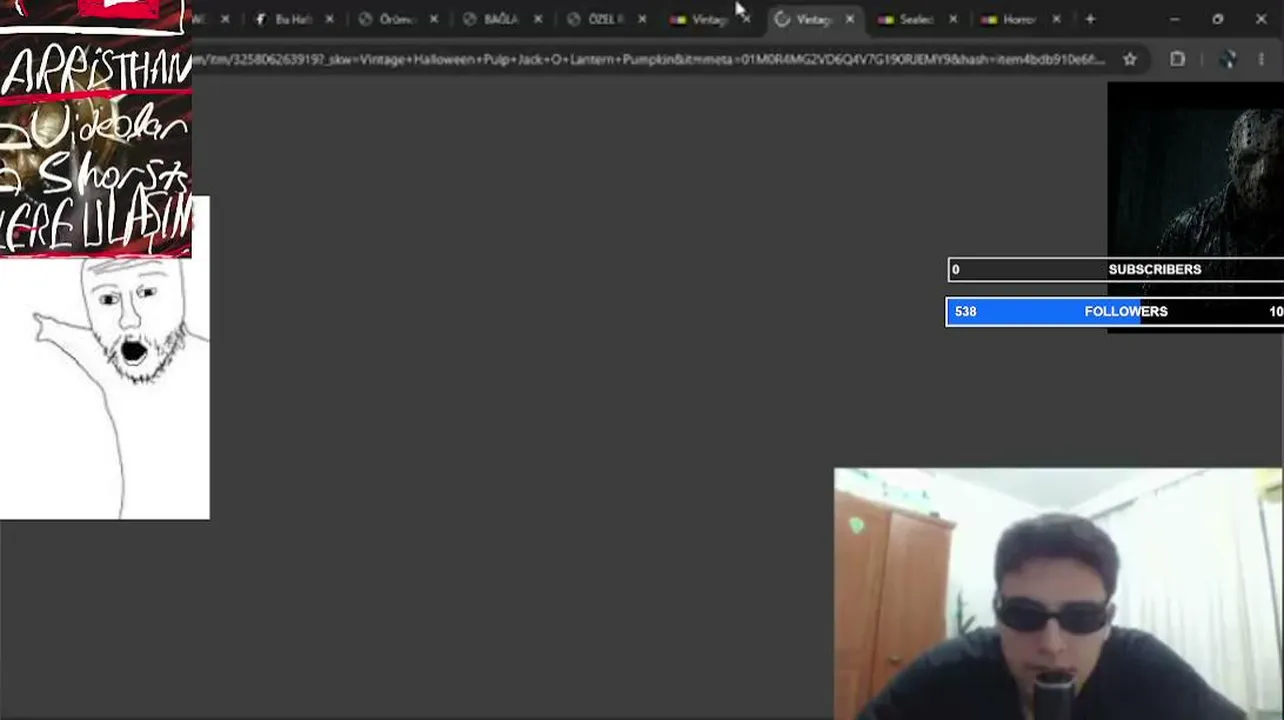Viewport: 1284px width, 720px height.
Task: Click the webcam feed of the streamer
Action: [1058, 594]
